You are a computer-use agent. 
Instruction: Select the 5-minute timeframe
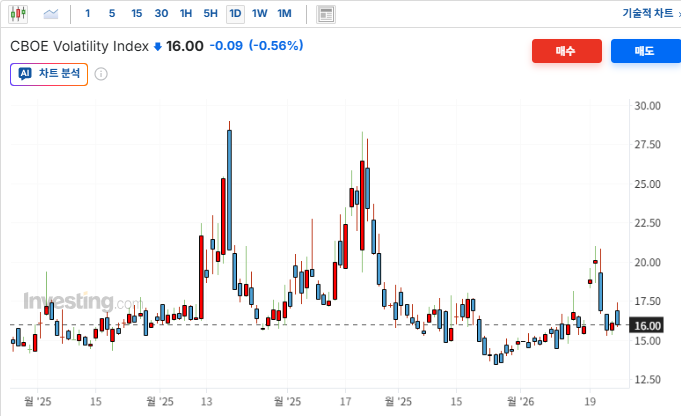coord(112,13)
